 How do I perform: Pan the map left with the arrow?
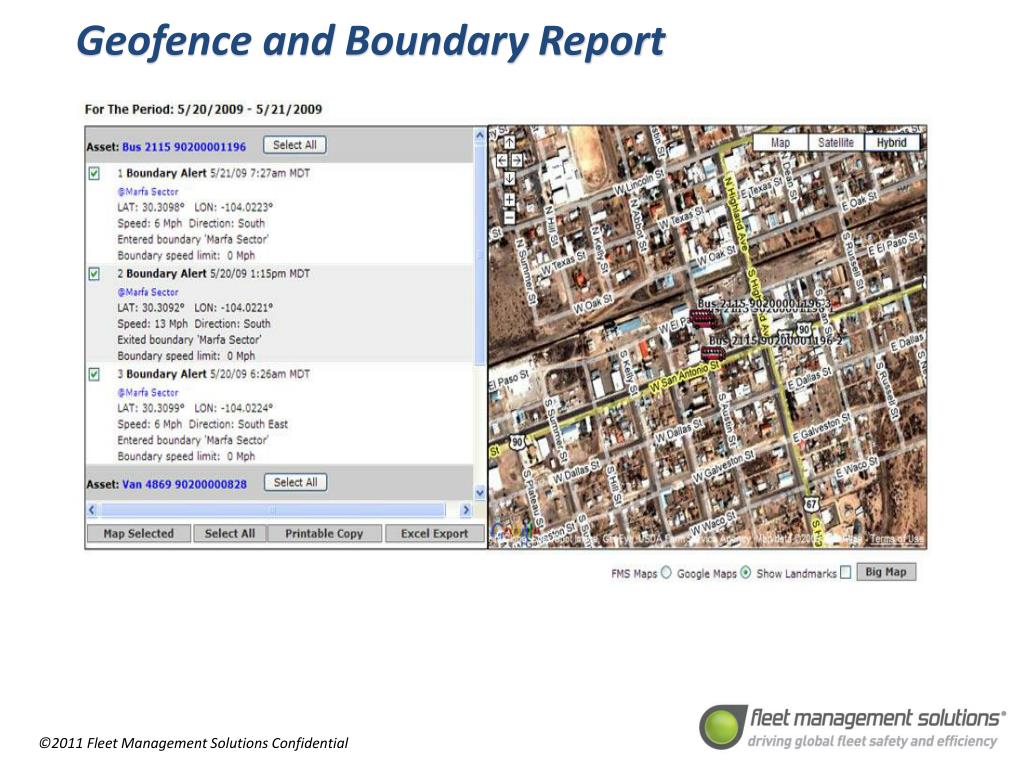[x=502, y=160]
